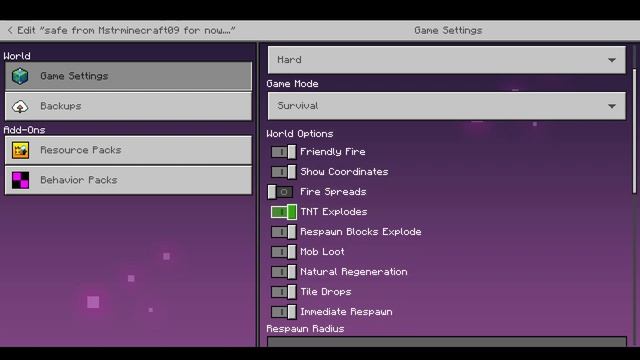Click the Resource Packs painting icon
640x360 pixels.
(20, 150)
